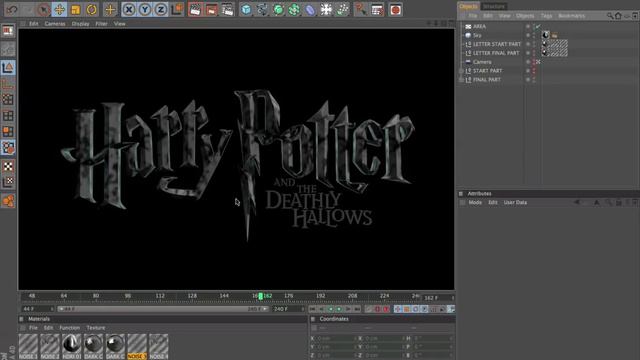
Task: Open the green array modeling icon
Action: [294, 9]
